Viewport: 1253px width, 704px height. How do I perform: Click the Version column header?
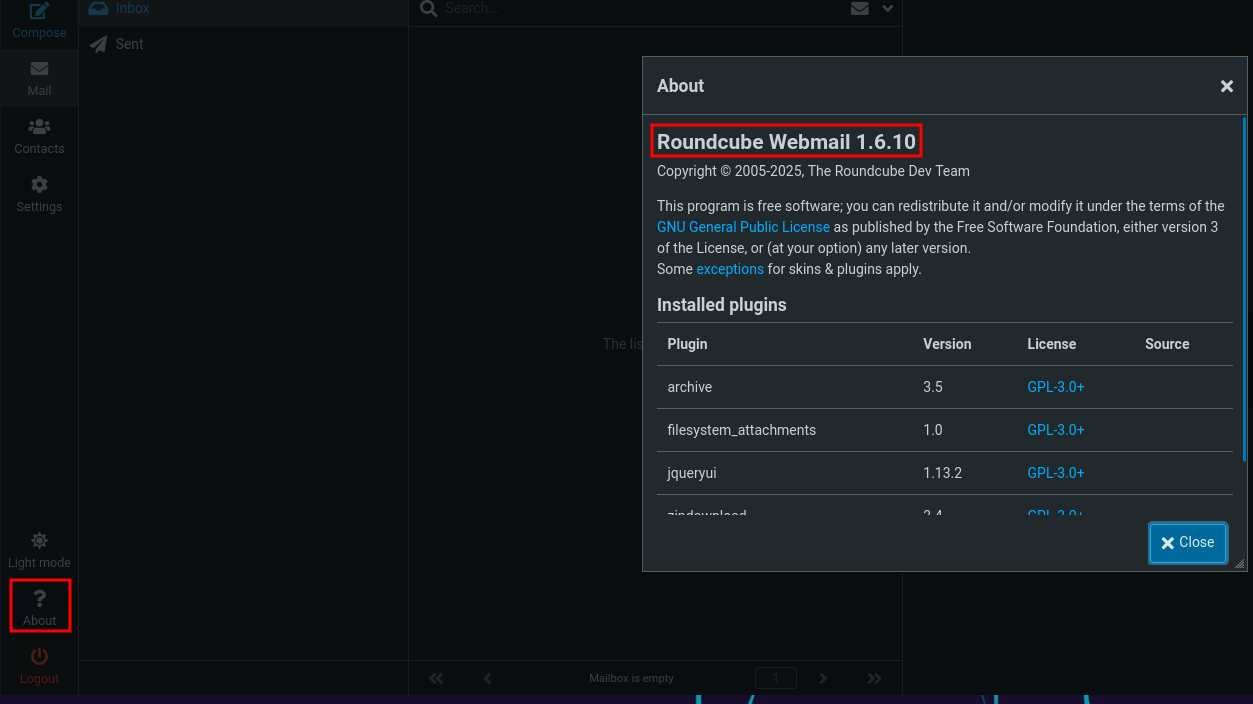pos(947,344)
